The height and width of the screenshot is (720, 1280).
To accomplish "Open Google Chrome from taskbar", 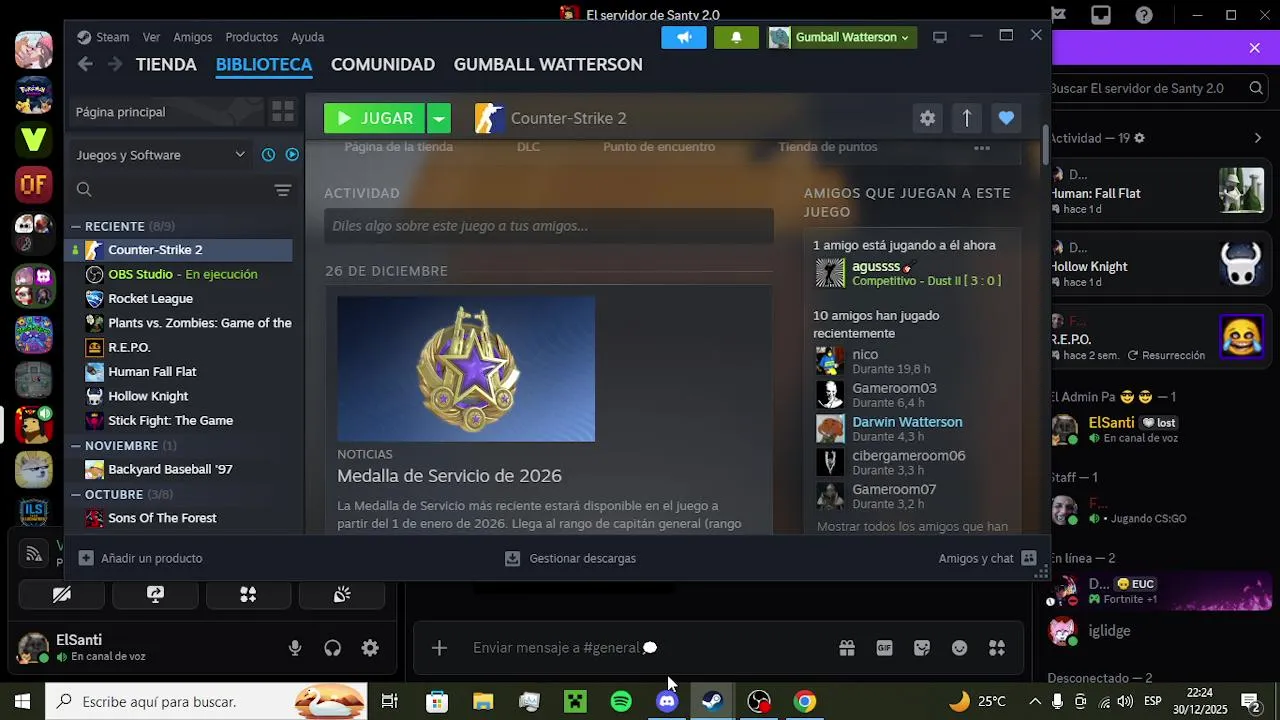I will coord(805,702).
